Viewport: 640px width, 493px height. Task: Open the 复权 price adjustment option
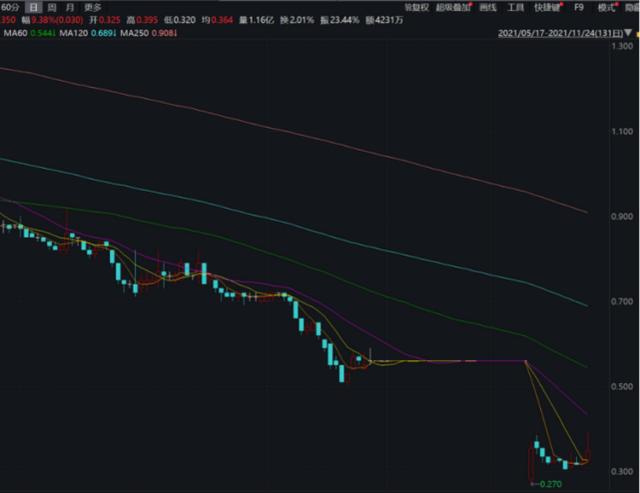tap(416, 7)
